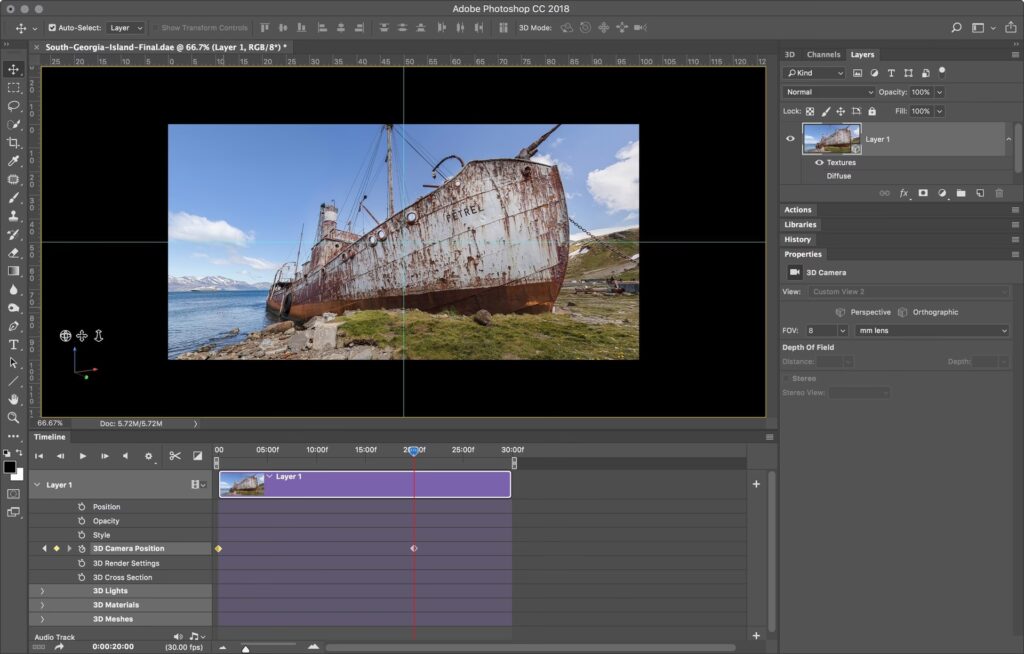
Task: Toggle the Auto-Select checkbox
Action: (52, 28)
